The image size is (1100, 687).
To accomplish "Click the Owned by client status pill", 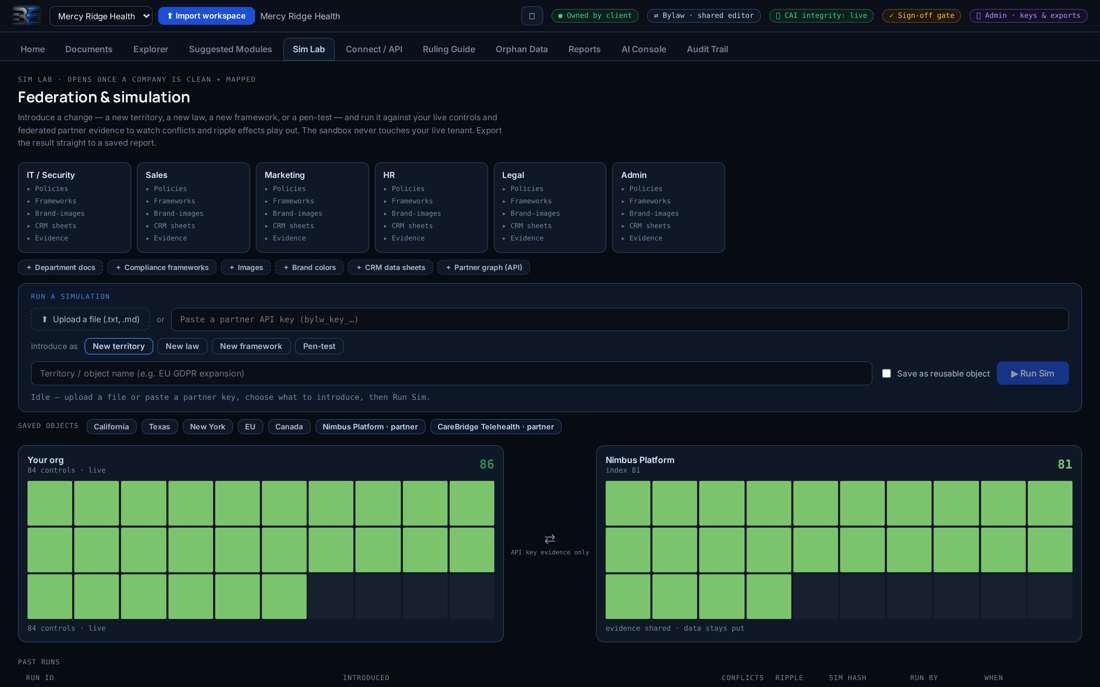I will tap(594, 15).
